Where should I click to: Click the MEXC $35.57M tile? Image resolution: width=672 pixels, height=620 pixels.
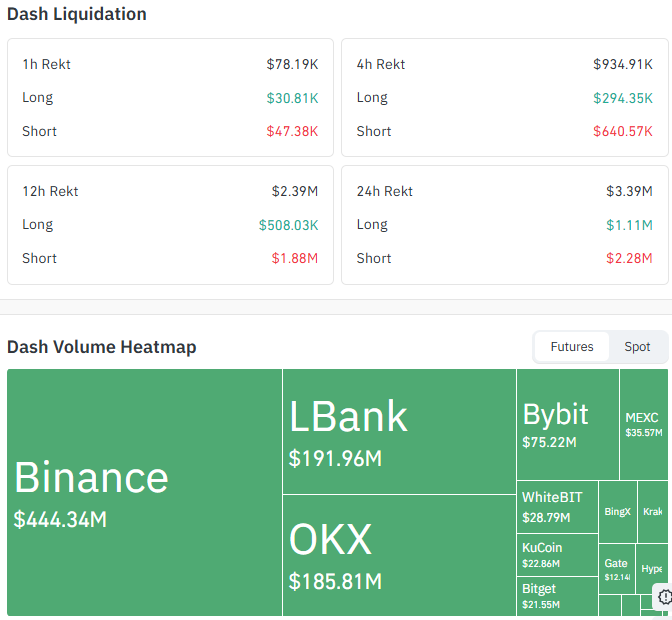(x=644, y=424)
